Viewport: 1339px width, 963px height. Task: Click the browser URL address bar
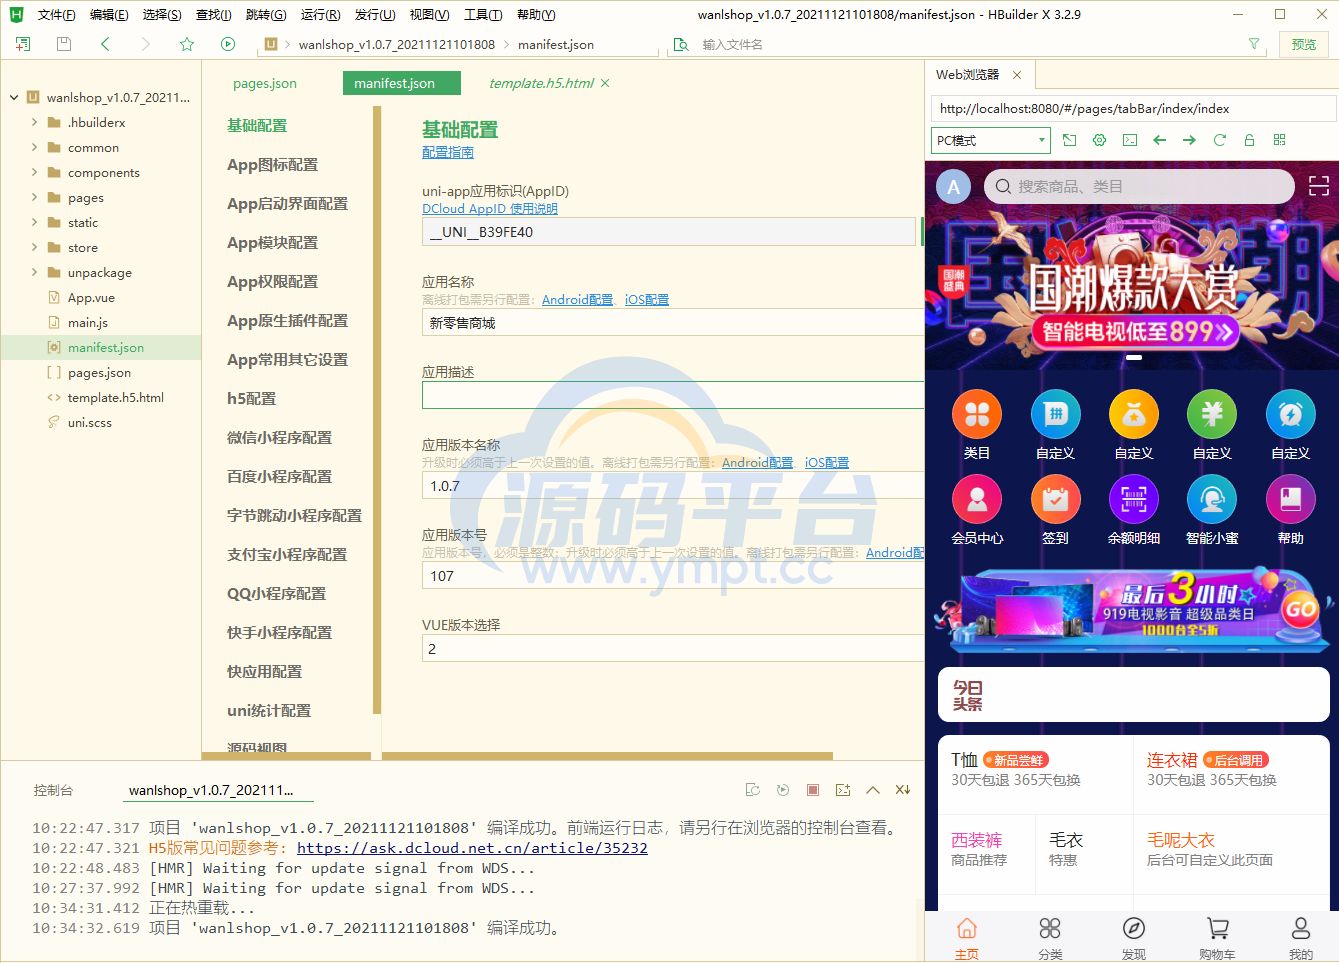point(1134,109)
